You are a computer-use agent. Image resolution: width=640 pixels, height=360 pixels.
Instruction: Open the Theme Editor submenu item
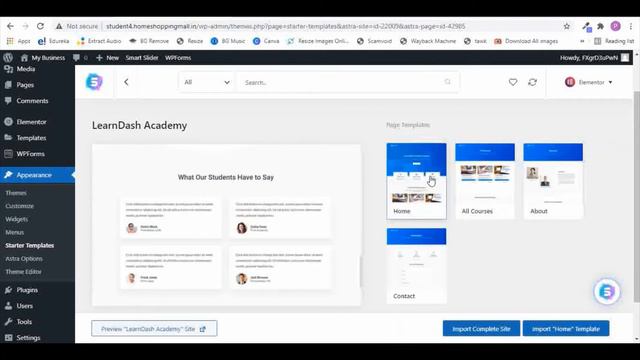click(x=23, y=271)
